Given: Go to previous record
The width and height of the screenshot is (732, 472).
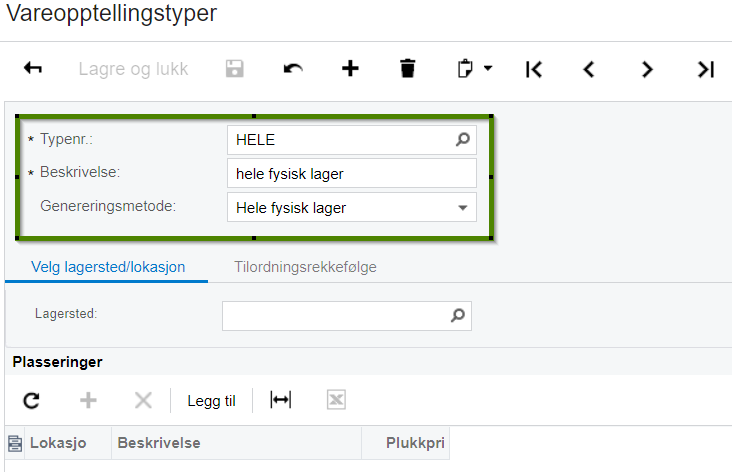Looking at the screenshot, I should coord(589,69).
